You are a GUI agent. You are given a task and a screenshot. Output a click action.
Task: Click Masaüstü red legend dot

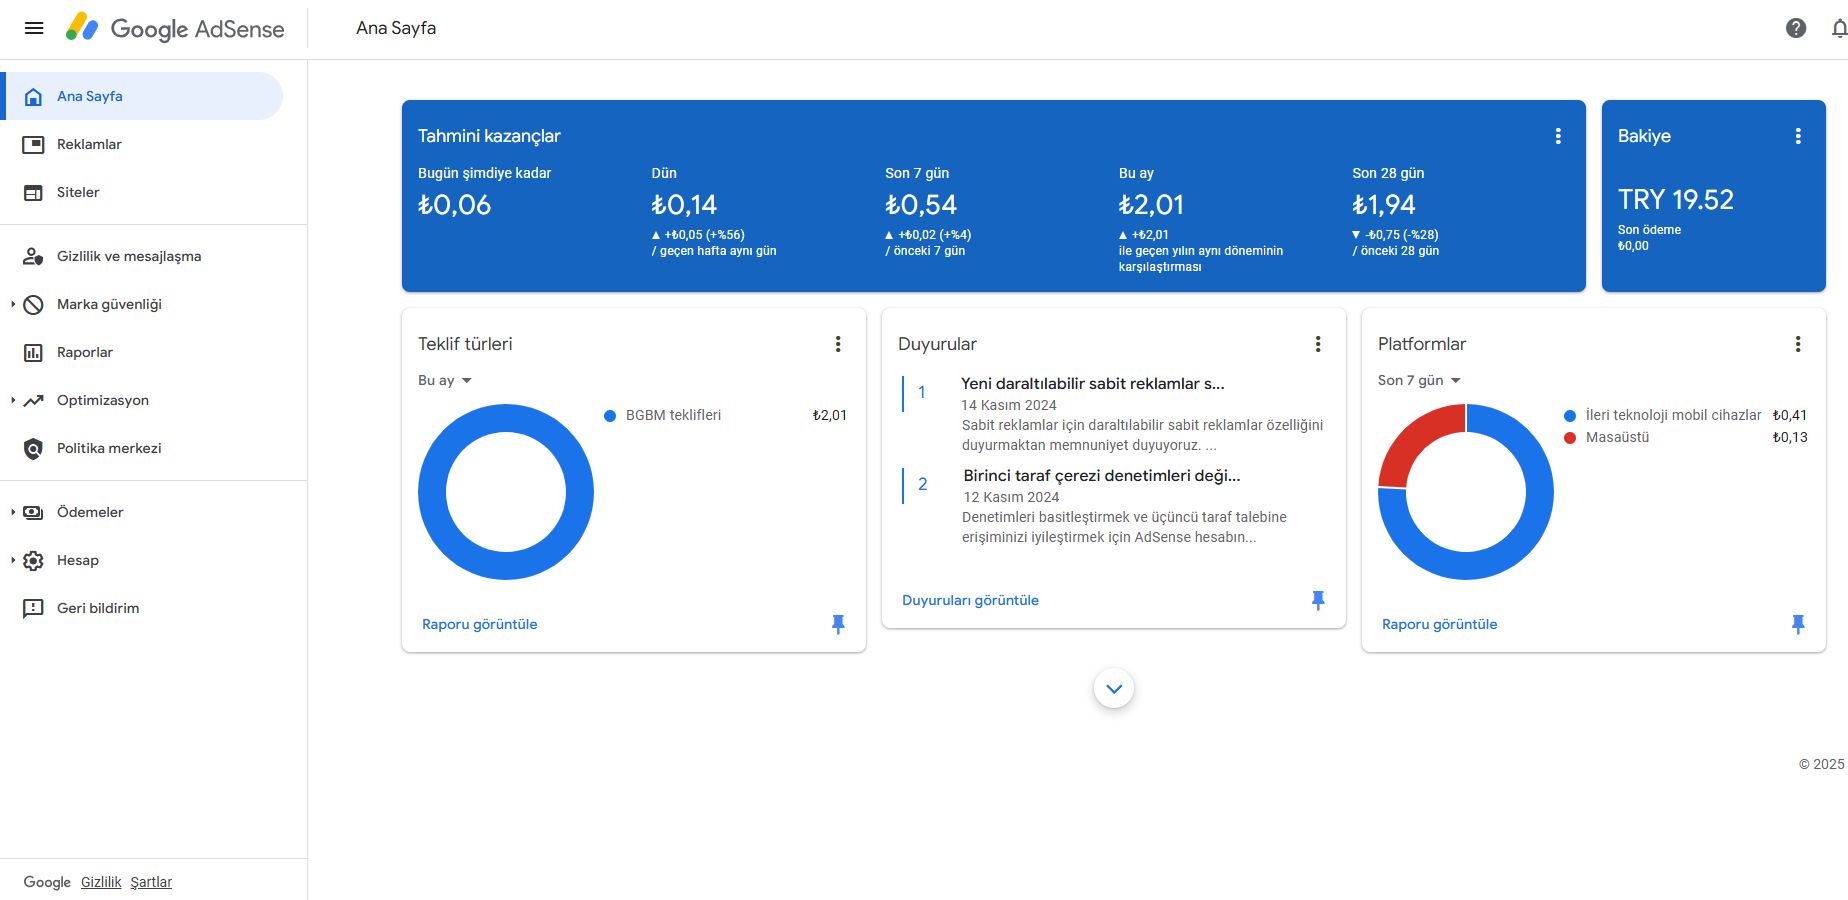click(x=1570, y=438)
